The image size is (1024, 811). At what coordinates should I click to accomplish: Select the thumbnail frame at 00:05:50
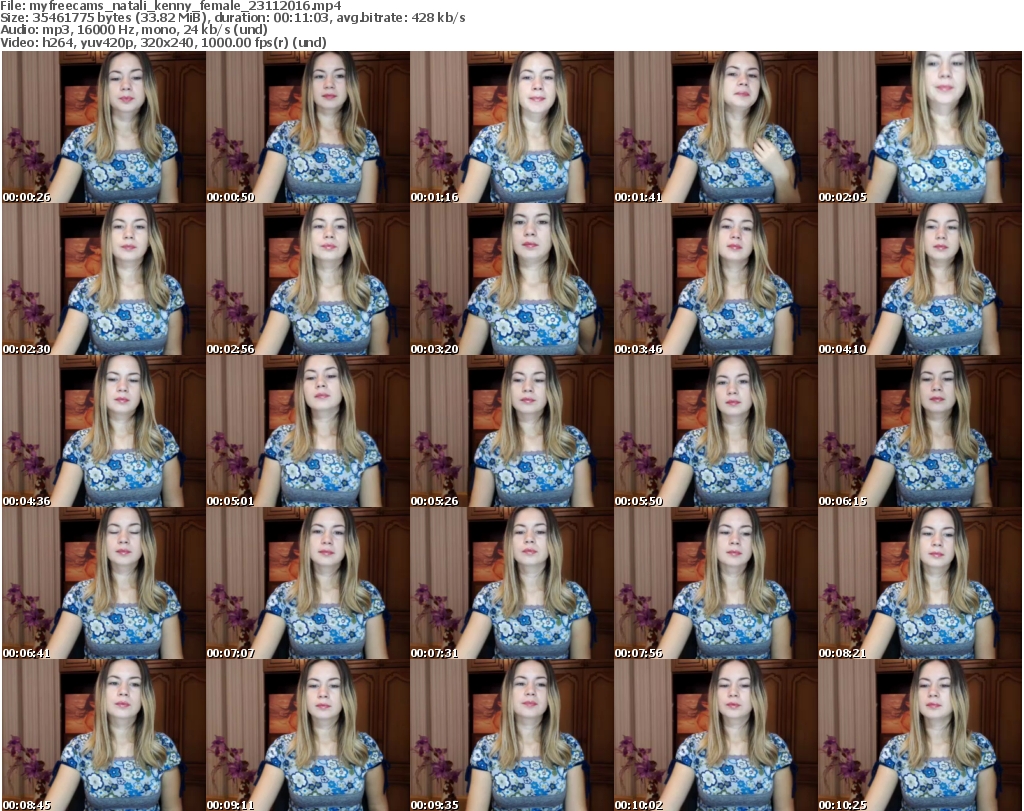click(x=716, y=431)
